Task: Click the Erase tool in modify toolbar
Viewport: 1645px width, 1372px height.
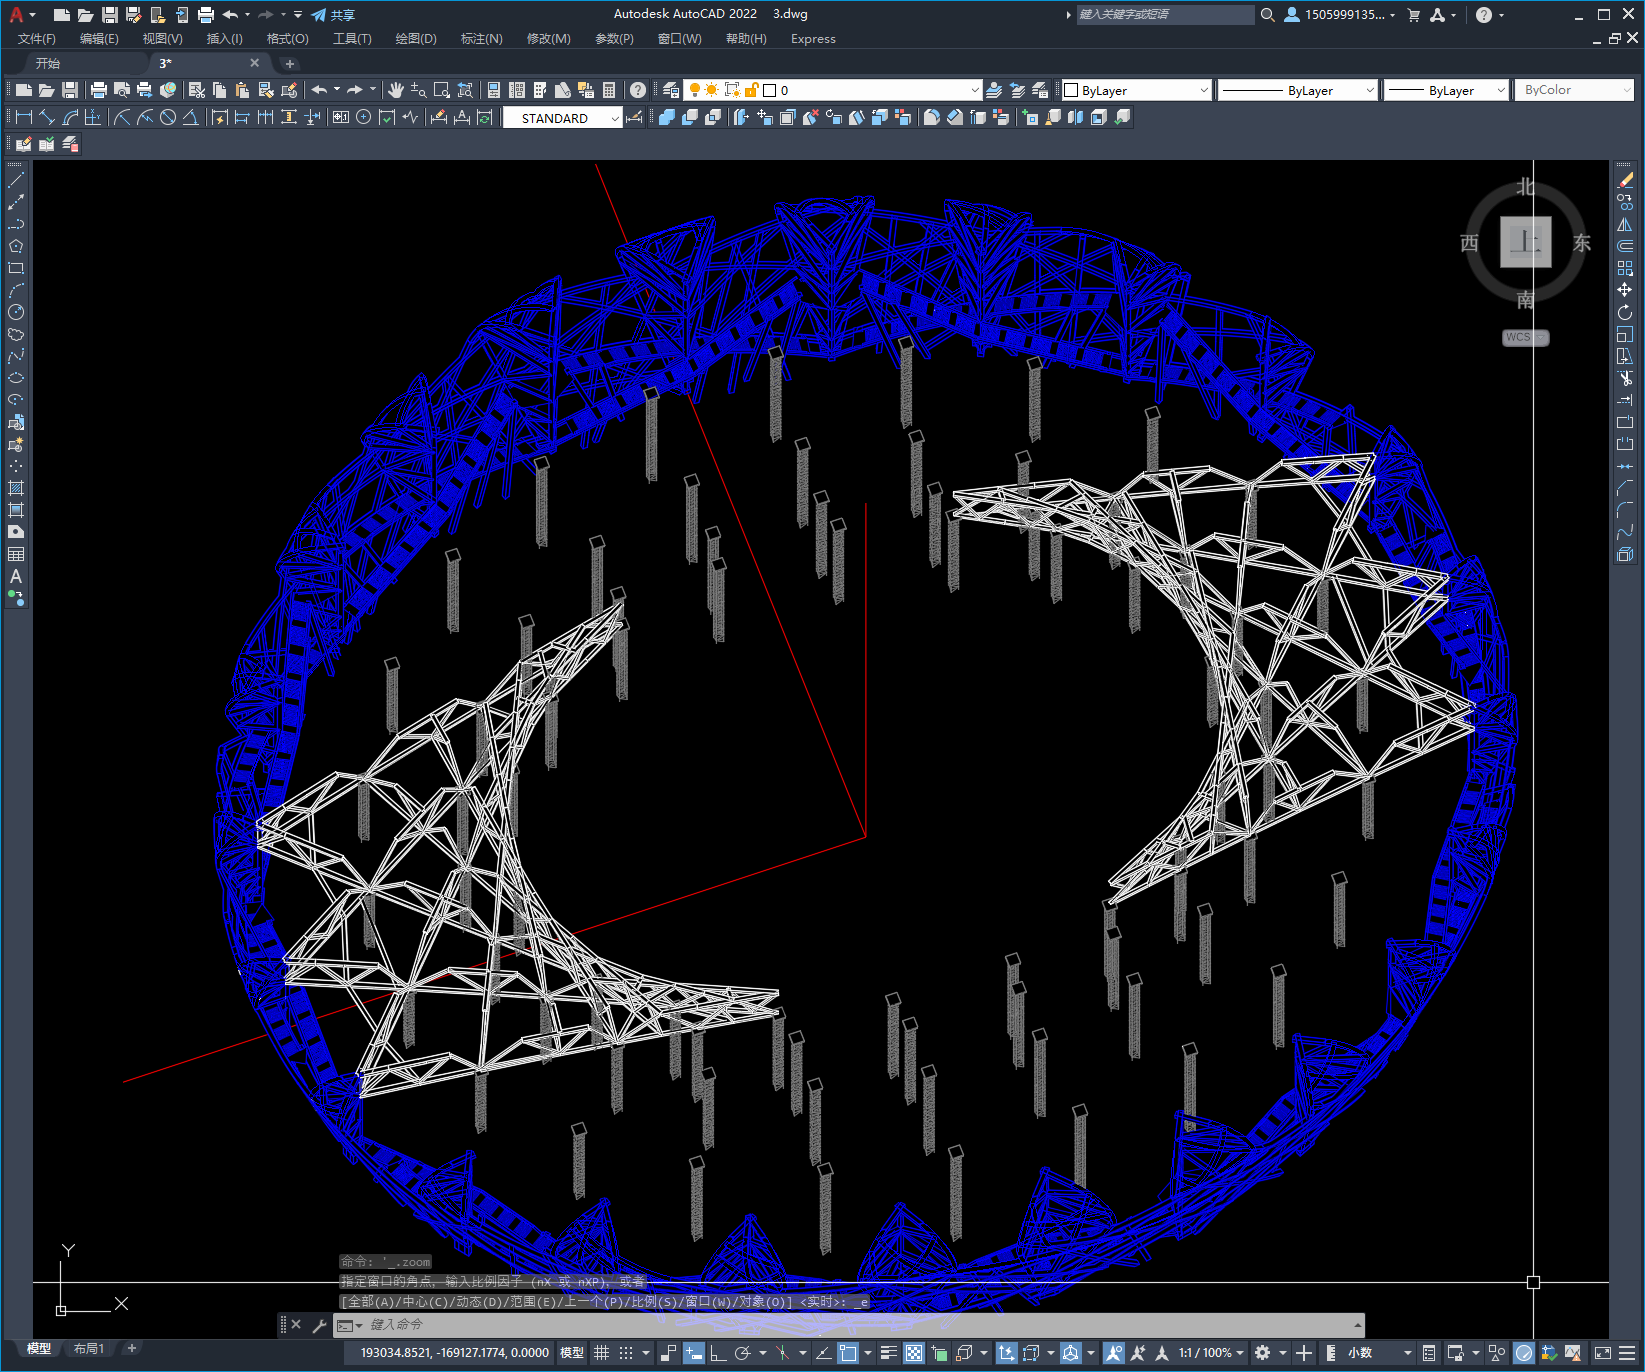Action: pos(1625,180)
